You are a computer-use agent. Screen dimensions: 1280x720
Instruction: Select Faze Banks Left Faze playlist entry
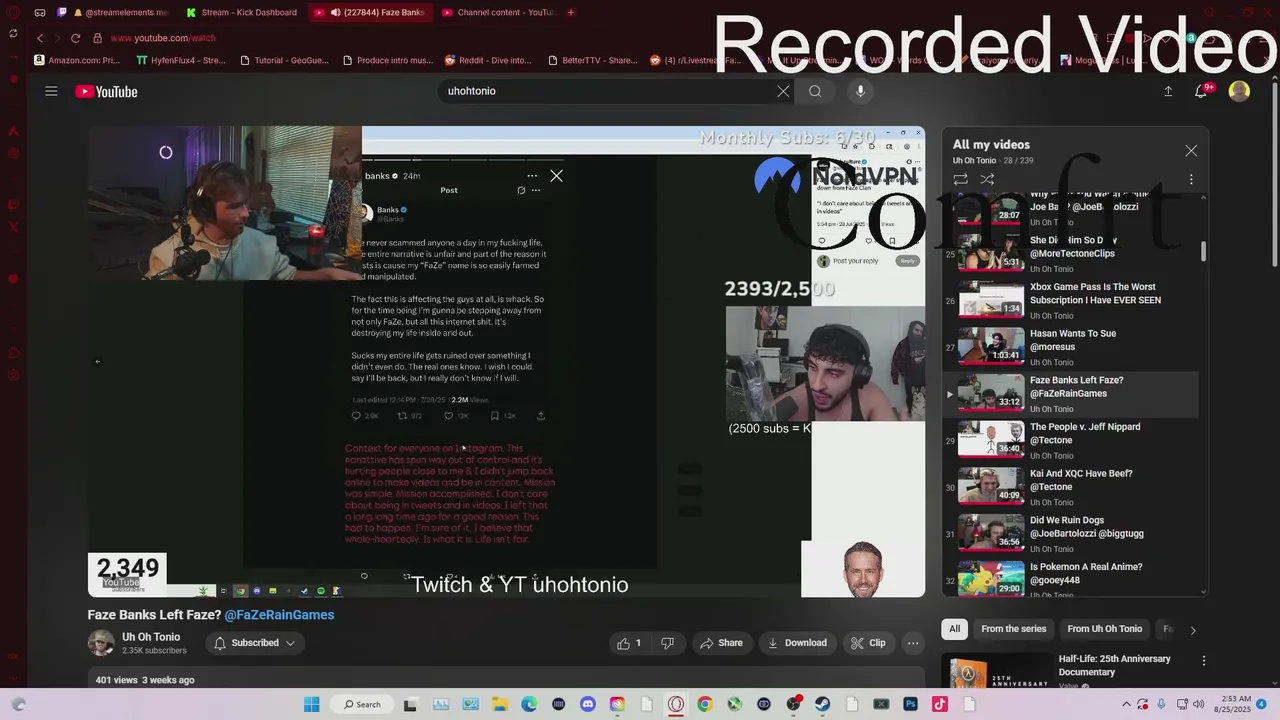[1071, 394]
